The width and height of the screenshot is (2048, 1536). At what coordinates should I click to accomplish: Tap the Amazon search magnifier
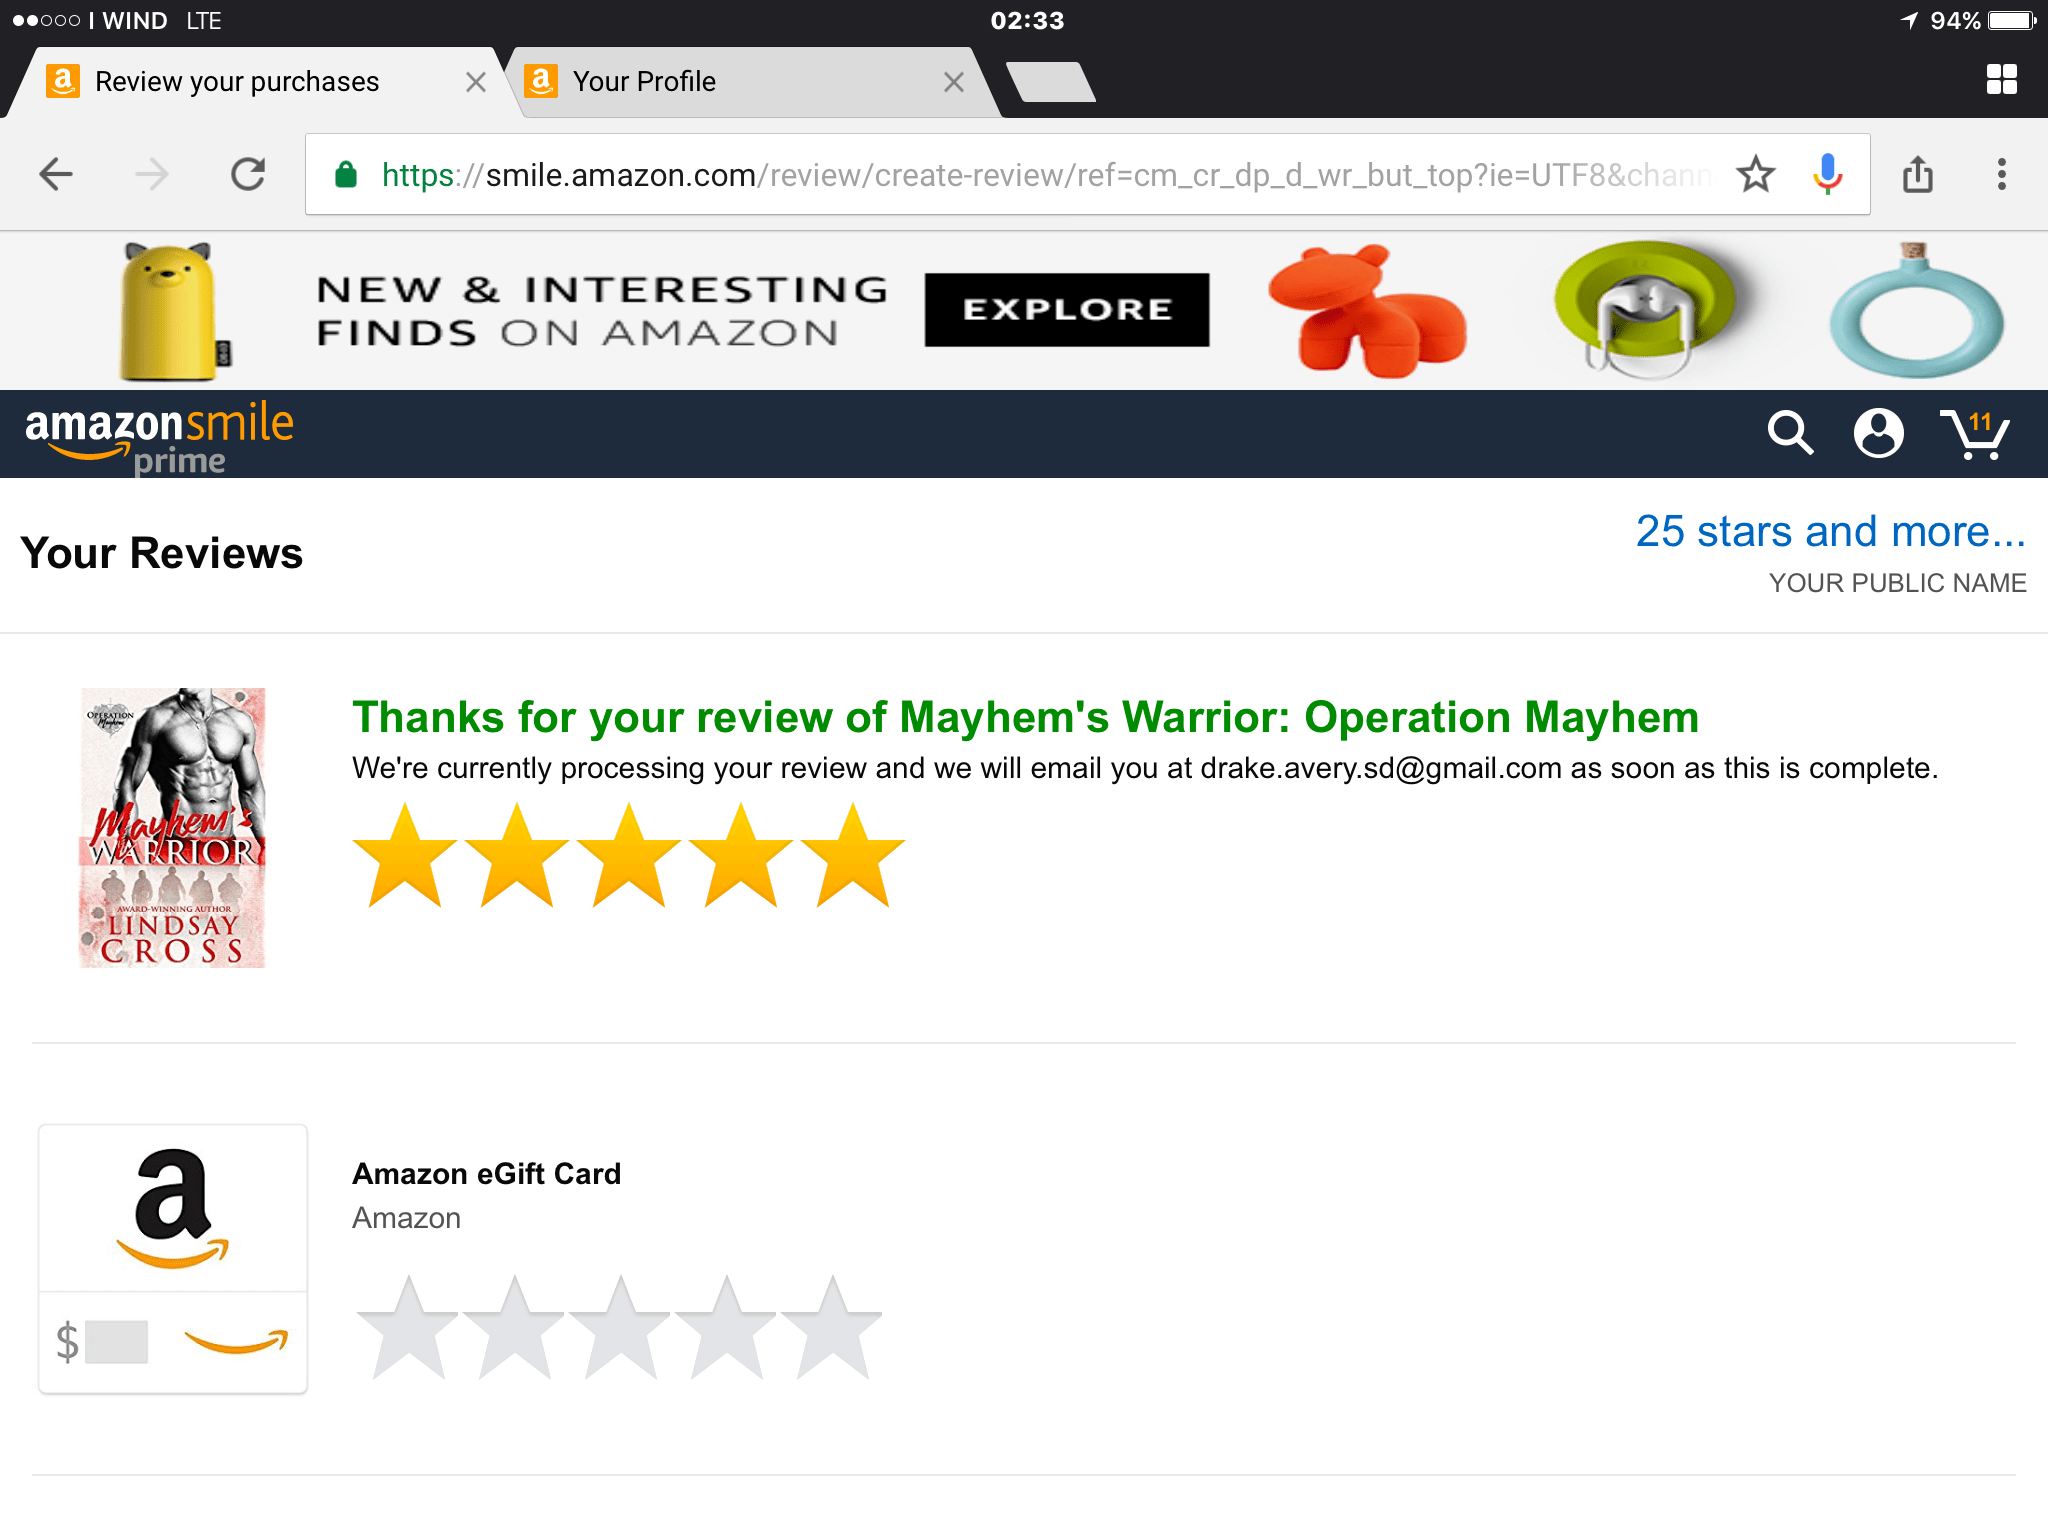(x=1789, y=434)
